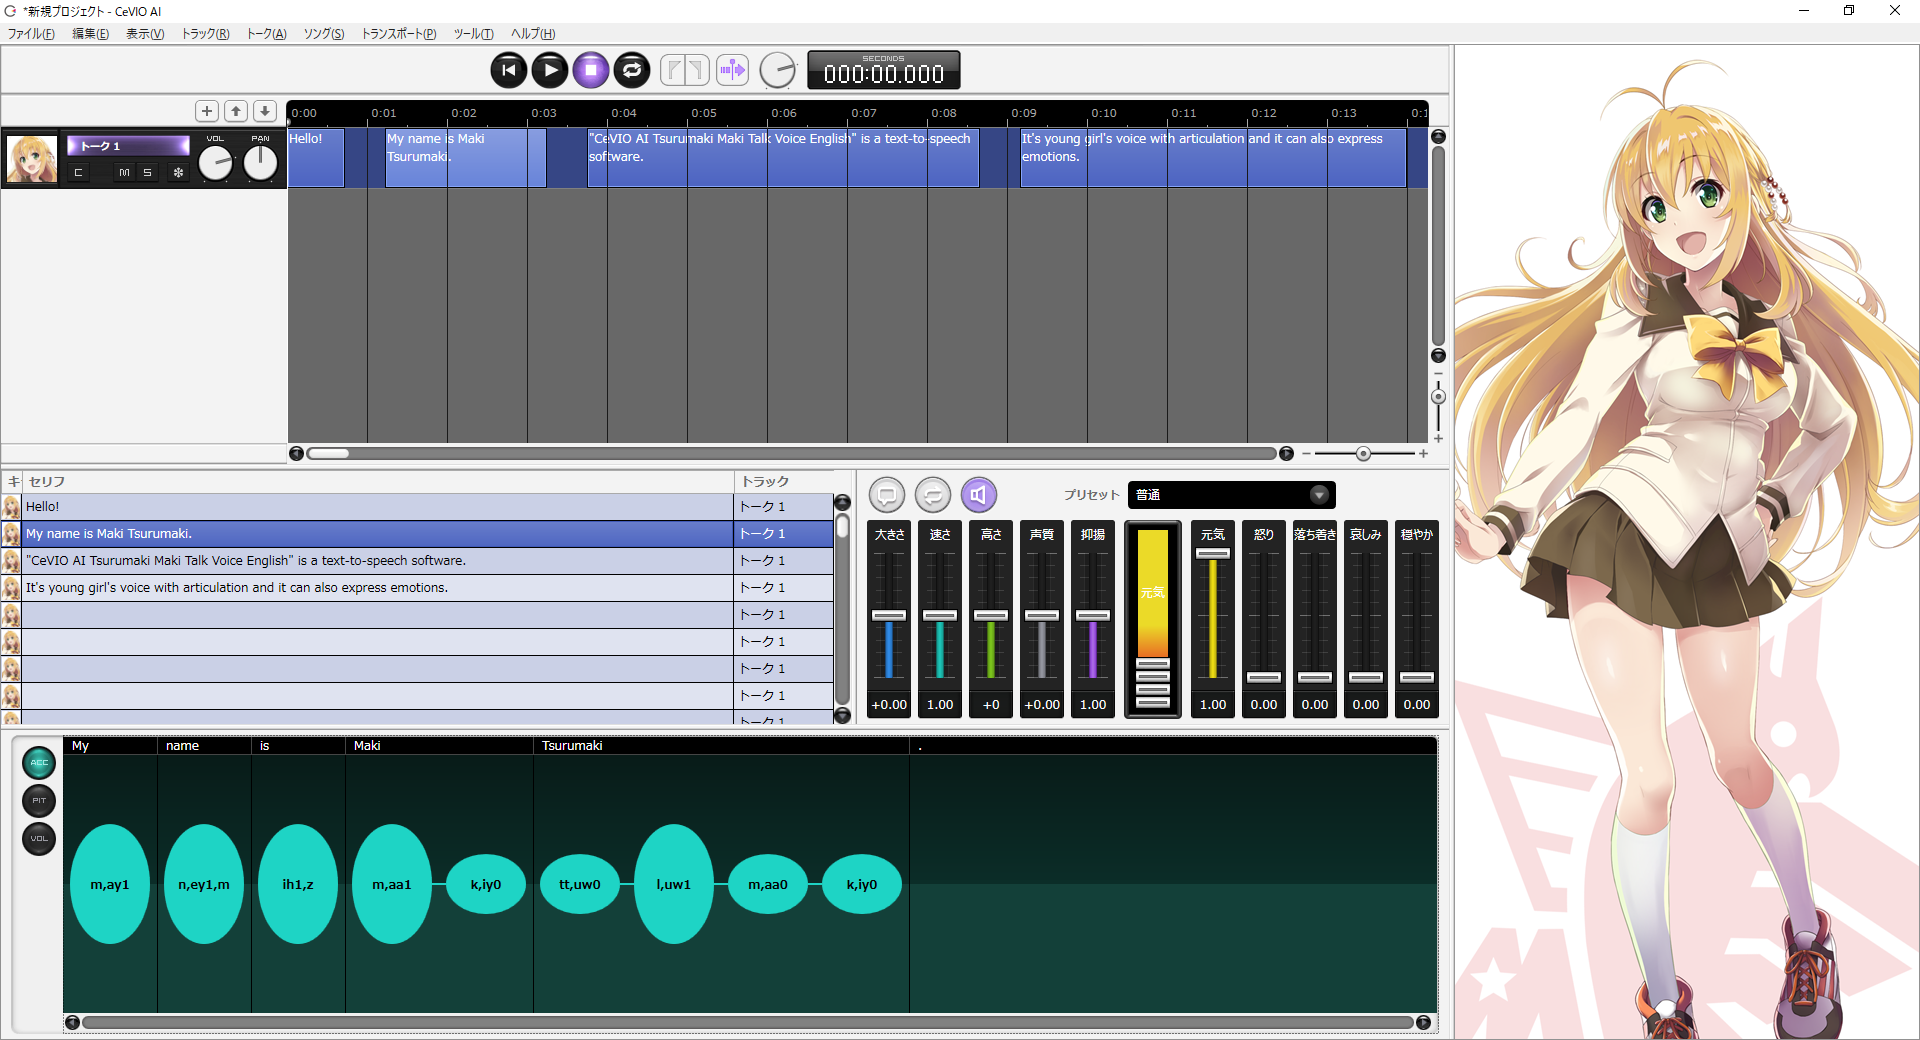Select the 'My name is Maki Tsurumaki' timeline clip
Viewport: 1920px width, 1040px height.
click(465, 158)
